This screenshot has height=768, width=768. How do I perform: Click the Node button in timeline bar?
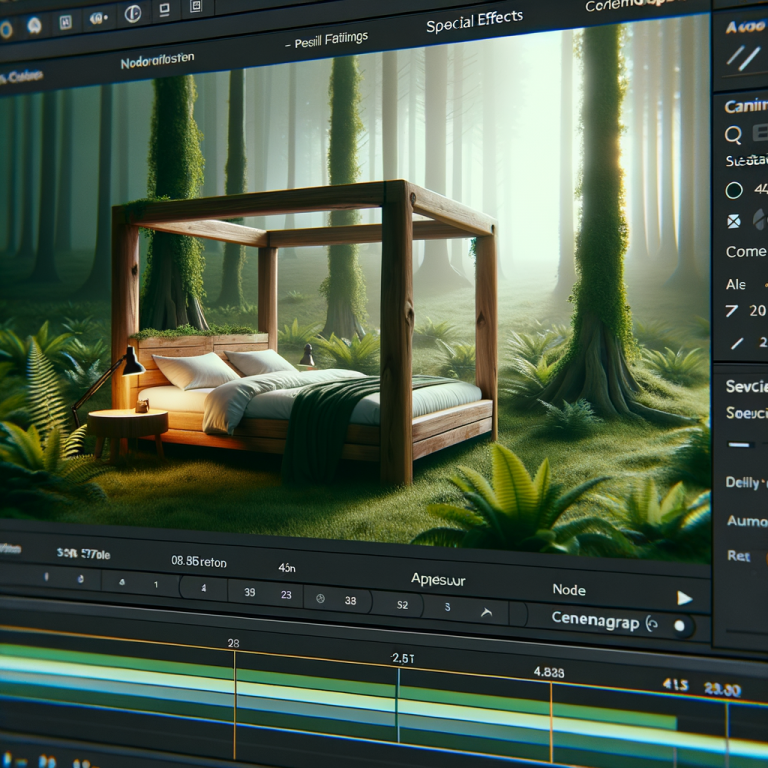(x=569, y=590)
